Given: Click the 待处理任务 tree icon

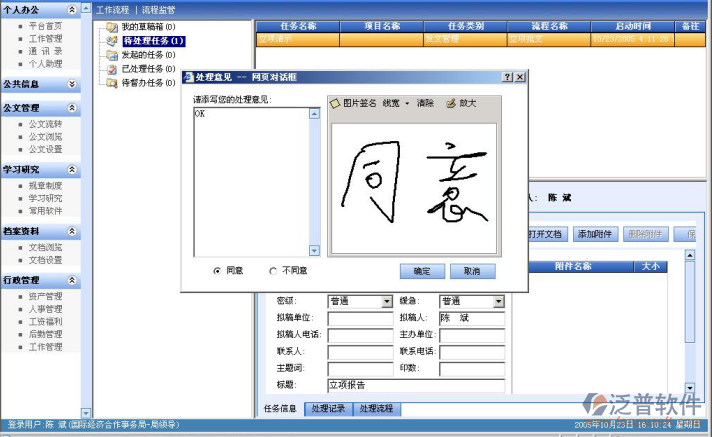Looking at the screenshot, I should 112,41.
